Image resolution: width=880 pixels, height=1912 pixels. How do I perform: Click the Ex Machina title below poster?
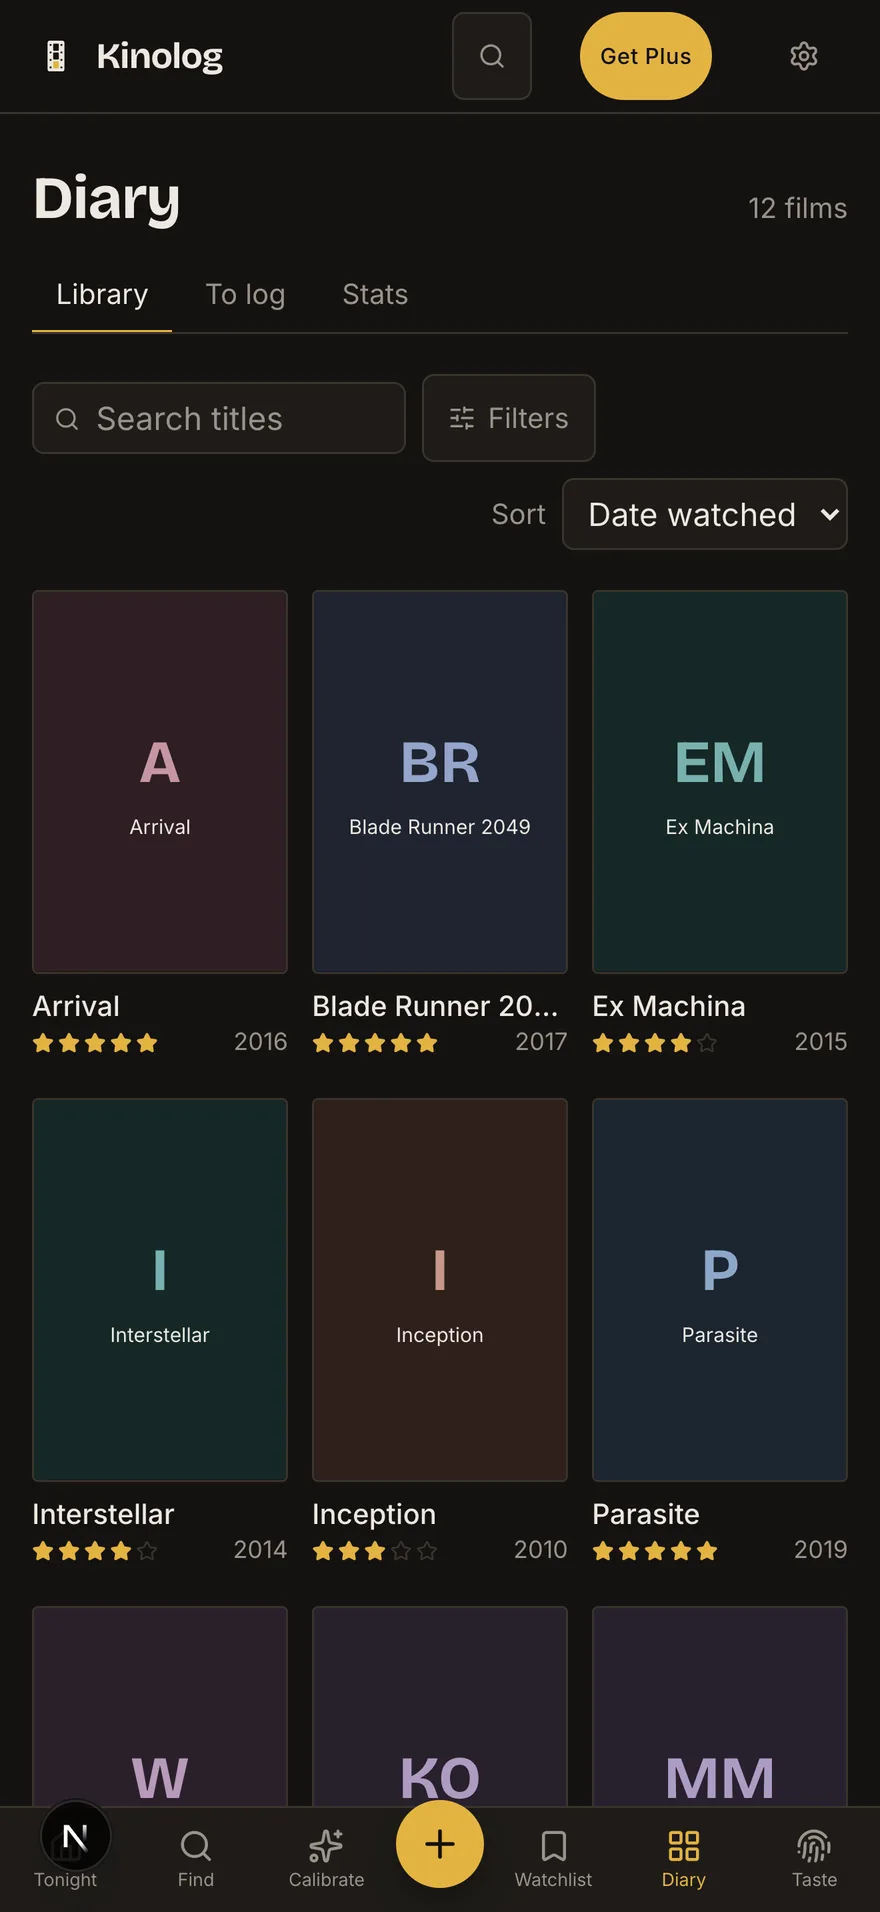click(x=669, y=1006)
